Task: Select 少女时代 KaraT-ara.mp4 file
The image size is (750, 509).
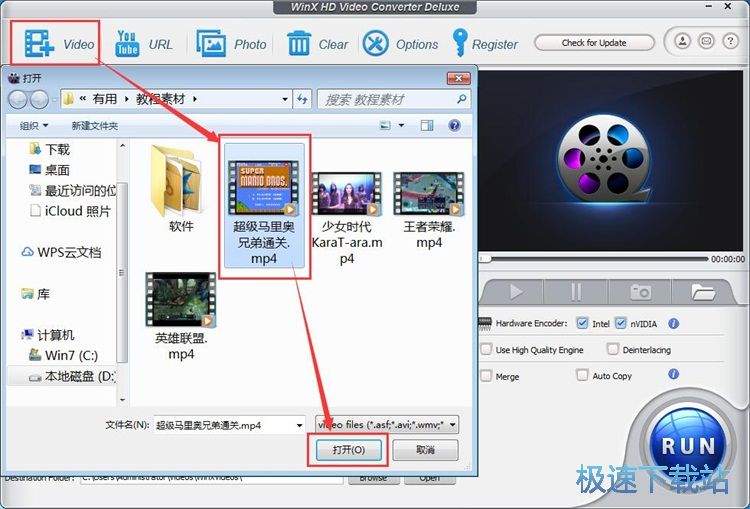Action: pos(347,218)
